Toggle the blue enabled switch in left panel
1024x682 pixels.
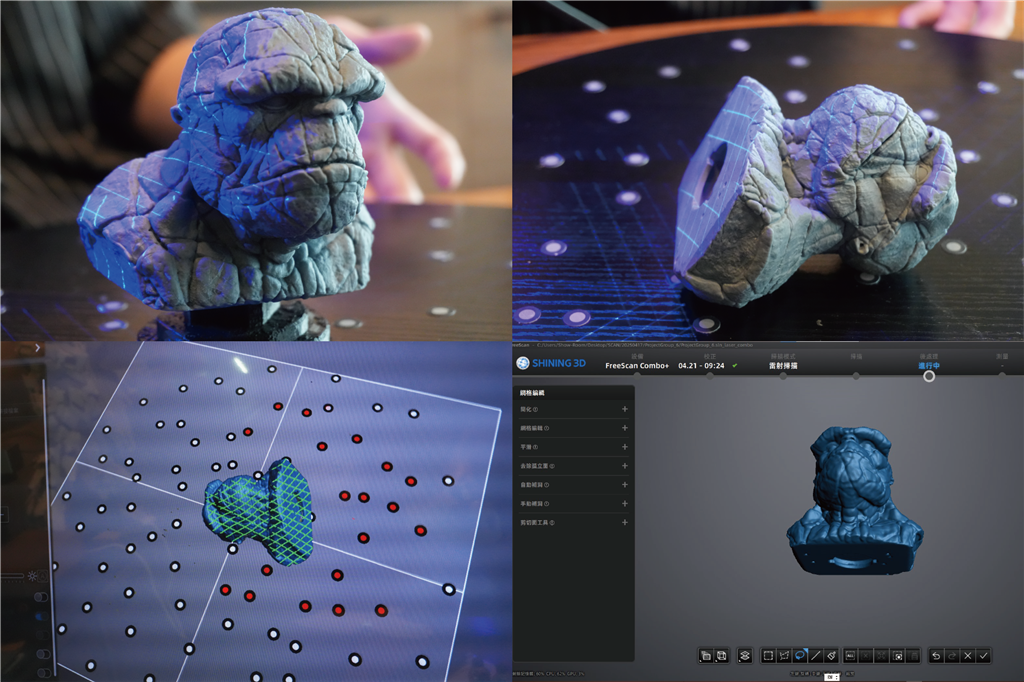point(41,617)
